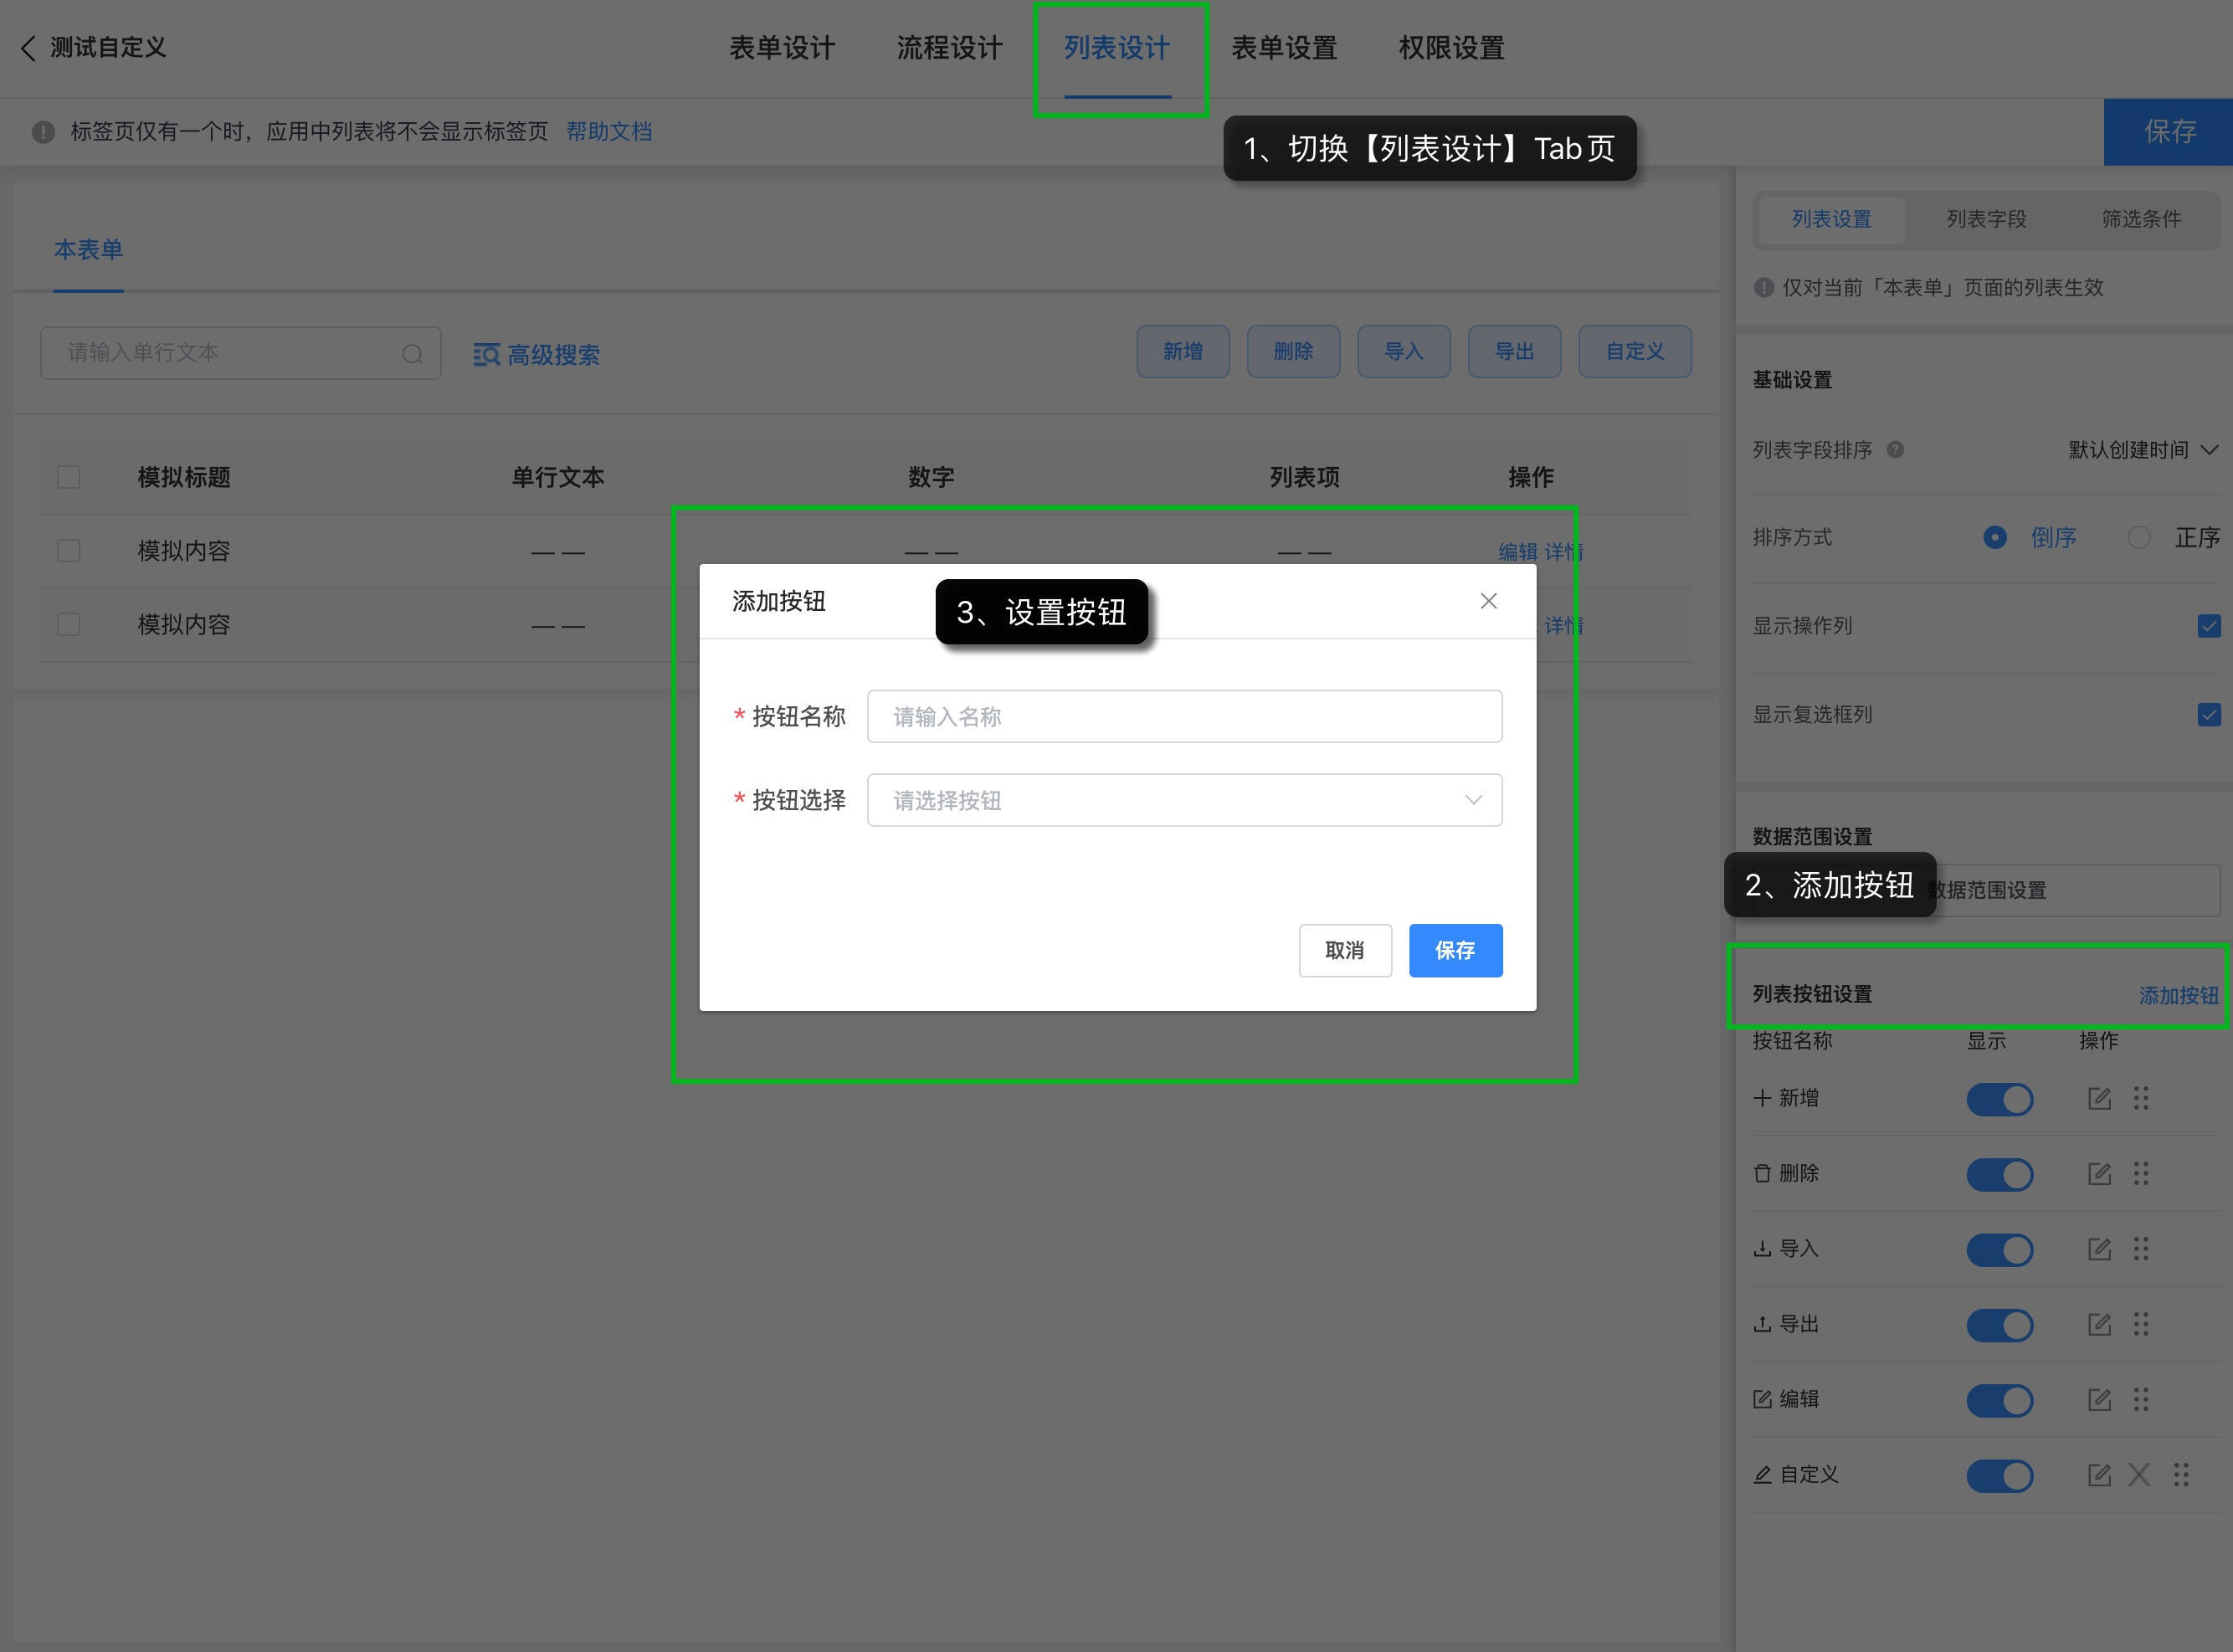
Task: Click the drag handle for 自定义 row
Action: 2181,1475
